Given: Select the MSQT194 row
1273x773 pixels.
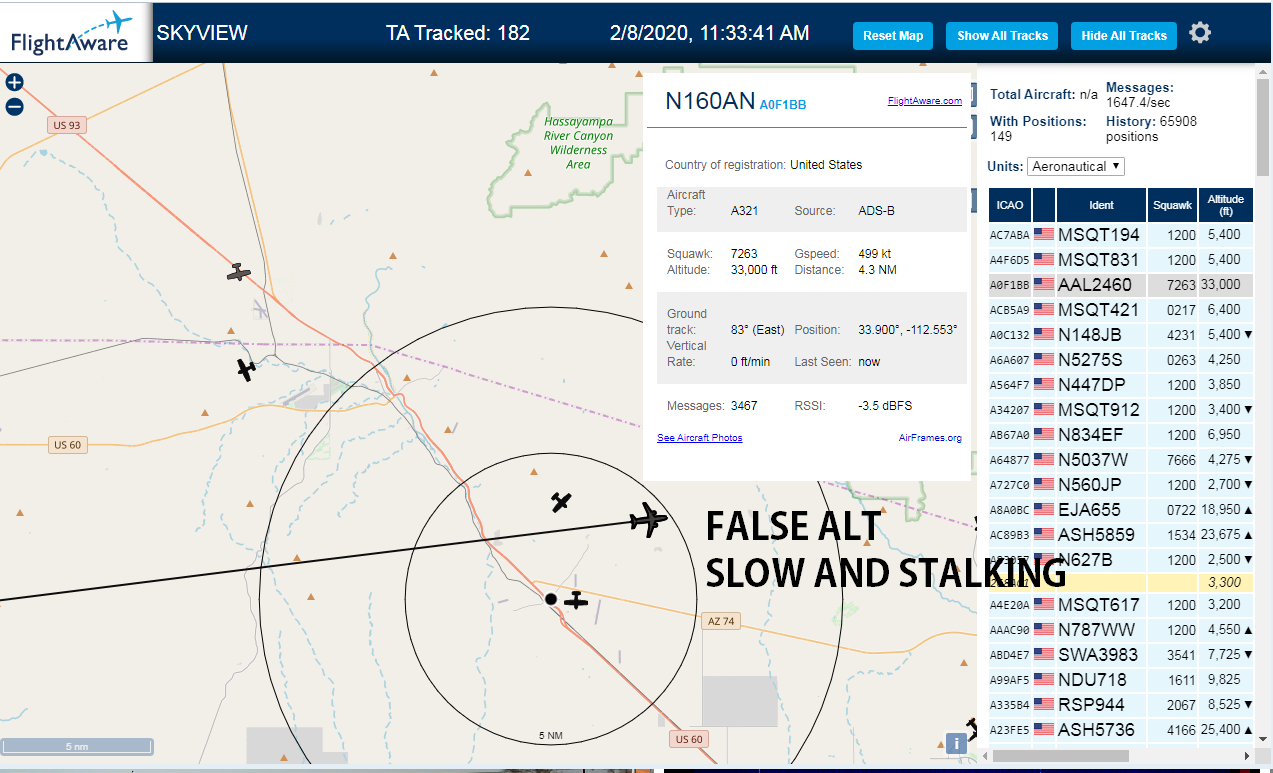Looking at the screenshot, I should pyautogui.click(x=1121, y=235).
